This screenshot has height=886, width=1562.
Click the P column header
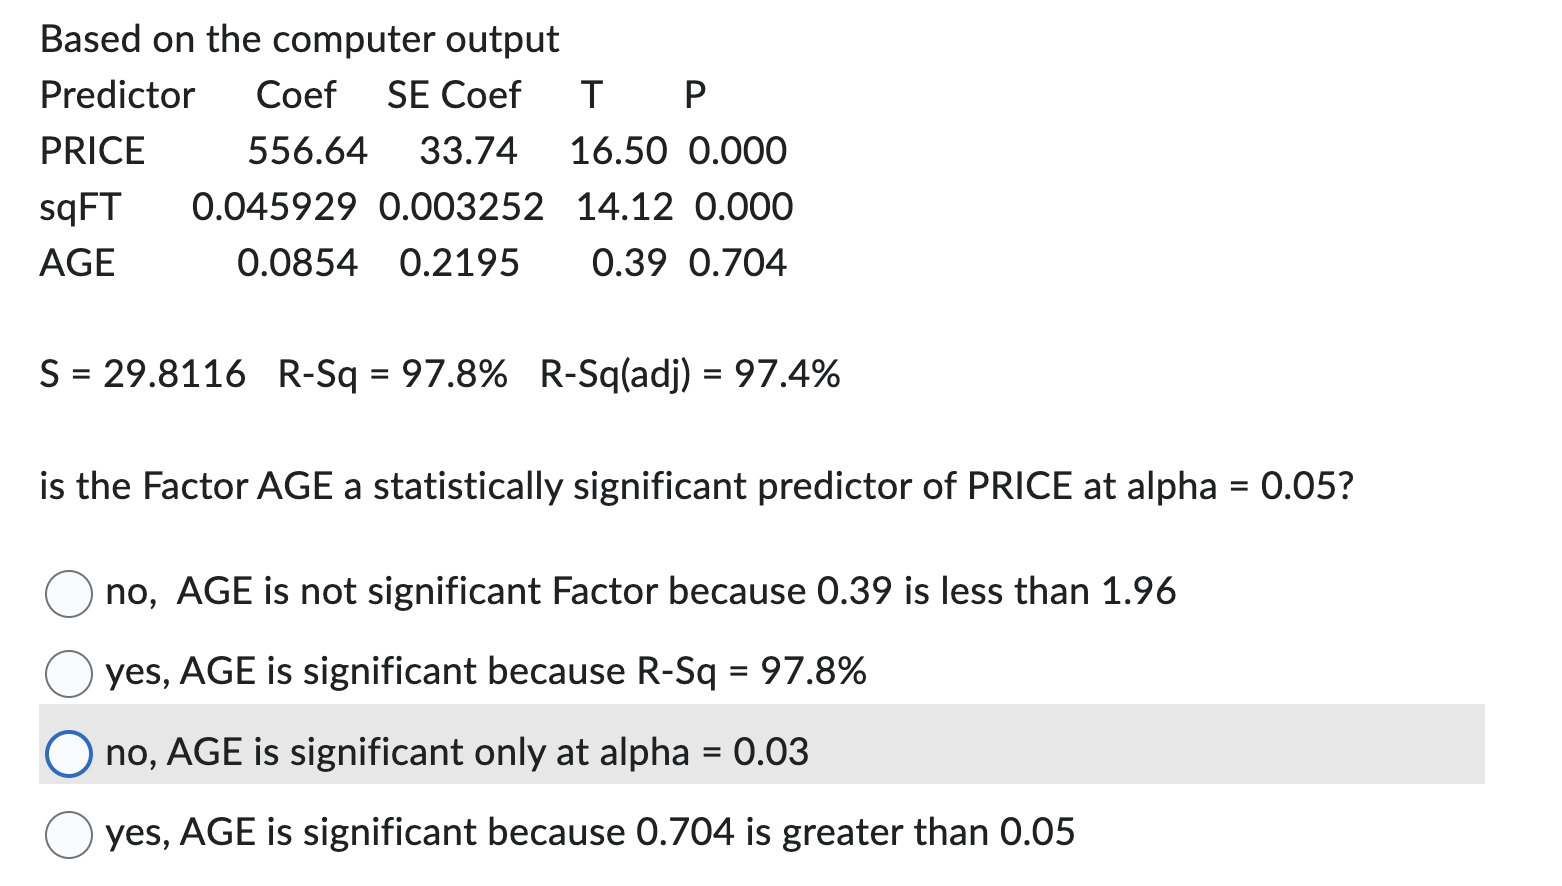tap(694, 95)
